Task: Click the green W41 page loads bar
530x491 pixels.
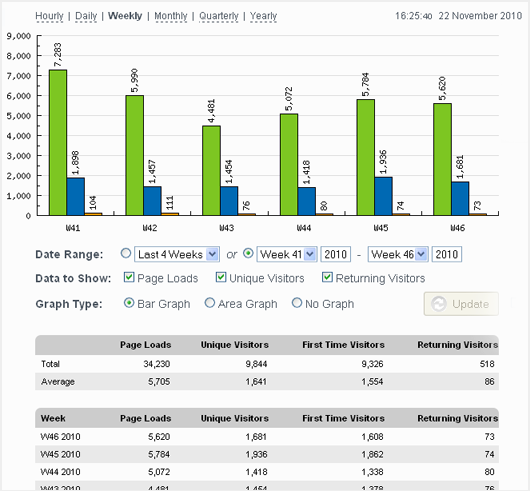Action: (58, 143)
